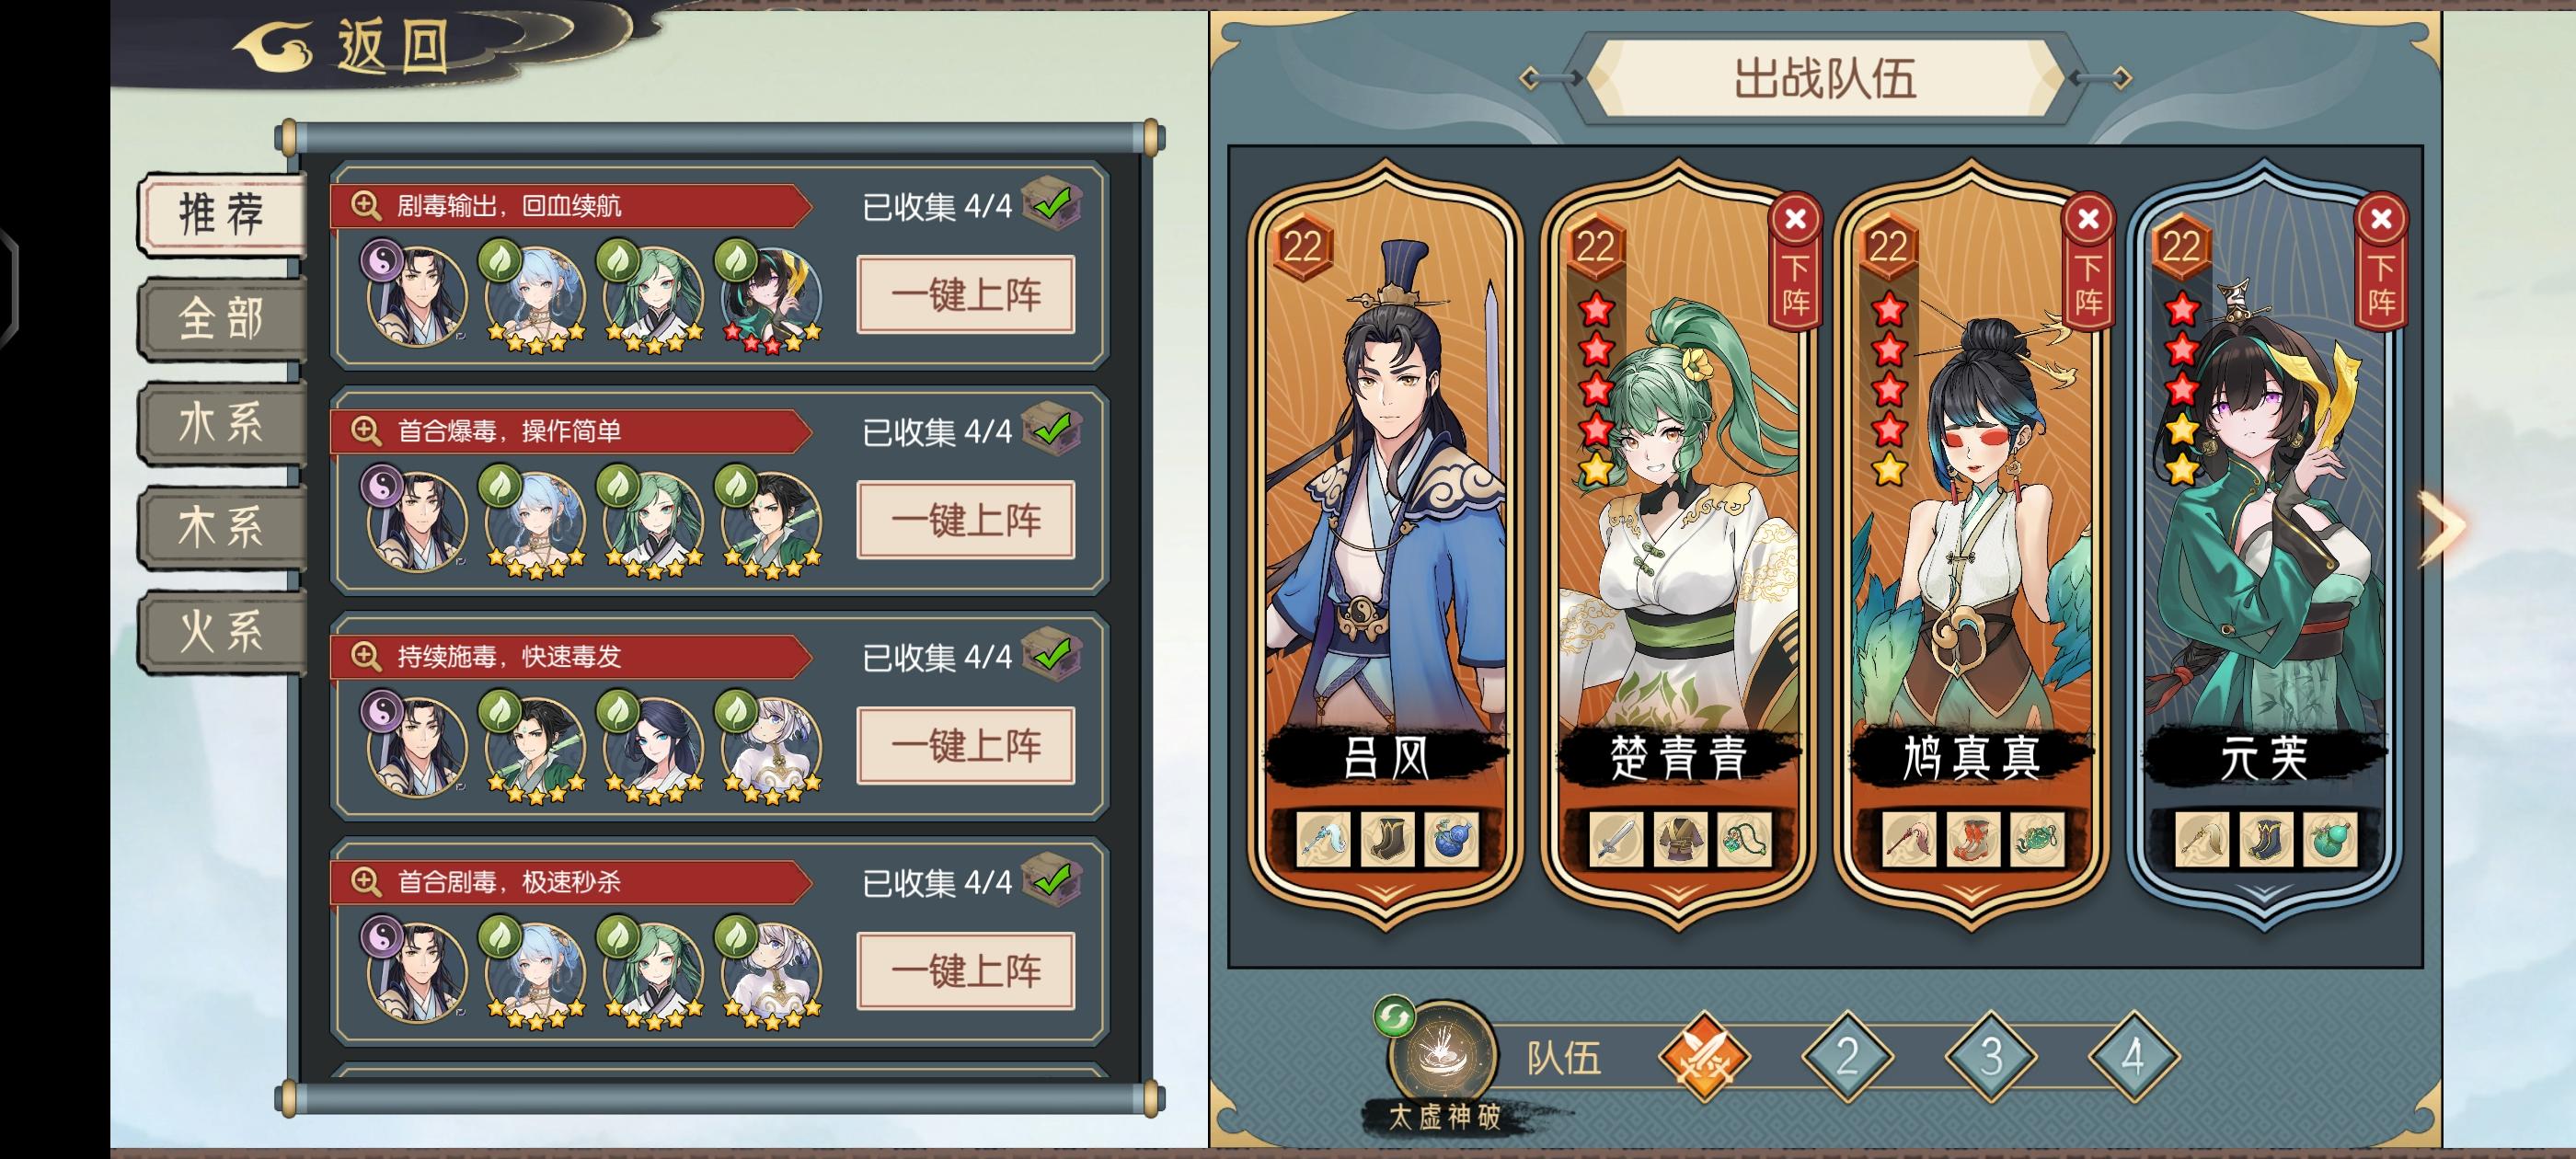
Task: Expand next page with right arrow
Action: coord(2442,527)
